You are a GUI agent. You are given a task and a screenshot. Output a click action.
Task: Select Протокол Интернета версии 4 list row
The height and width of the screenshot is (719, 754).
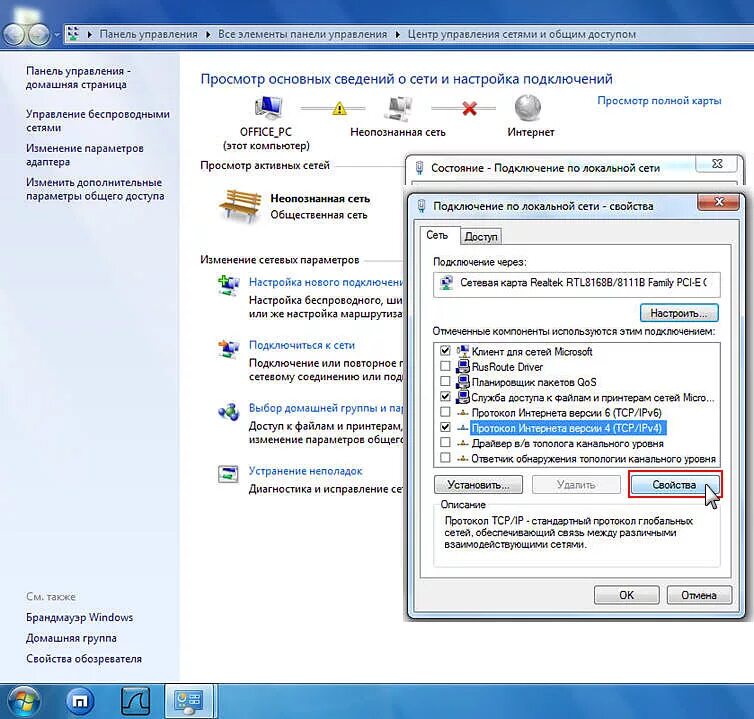[x=577, y=428]
